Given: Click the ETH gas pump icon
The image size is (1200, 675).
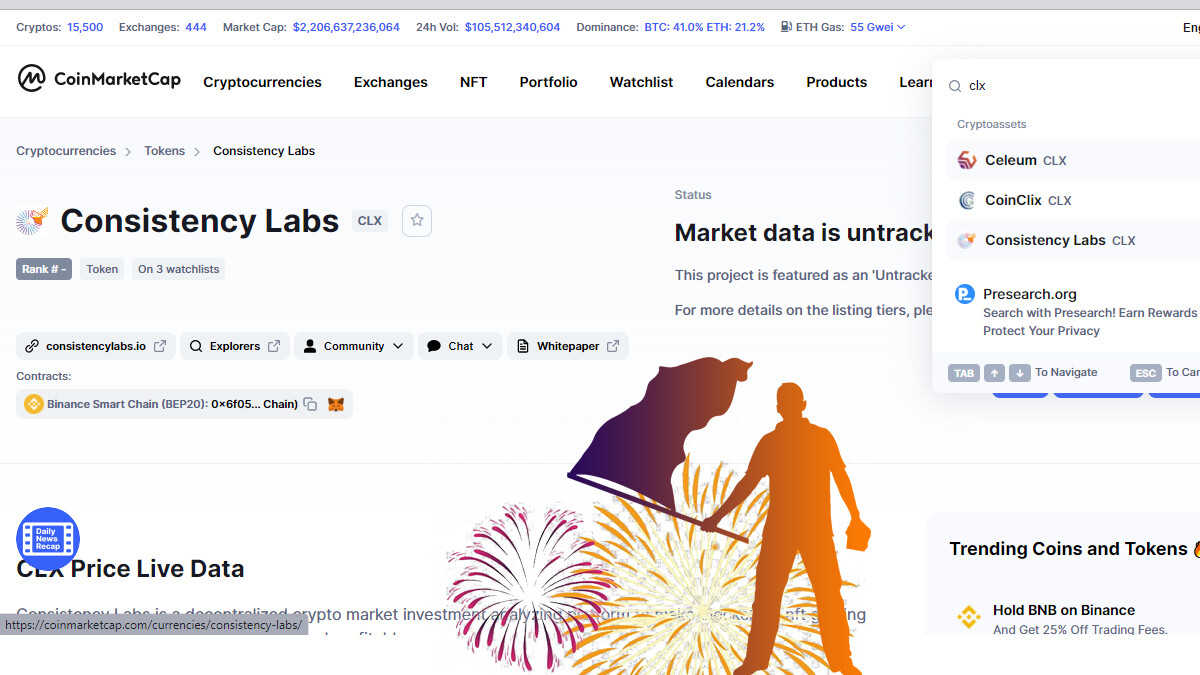Looking at the screenshot, I should 787,27.
